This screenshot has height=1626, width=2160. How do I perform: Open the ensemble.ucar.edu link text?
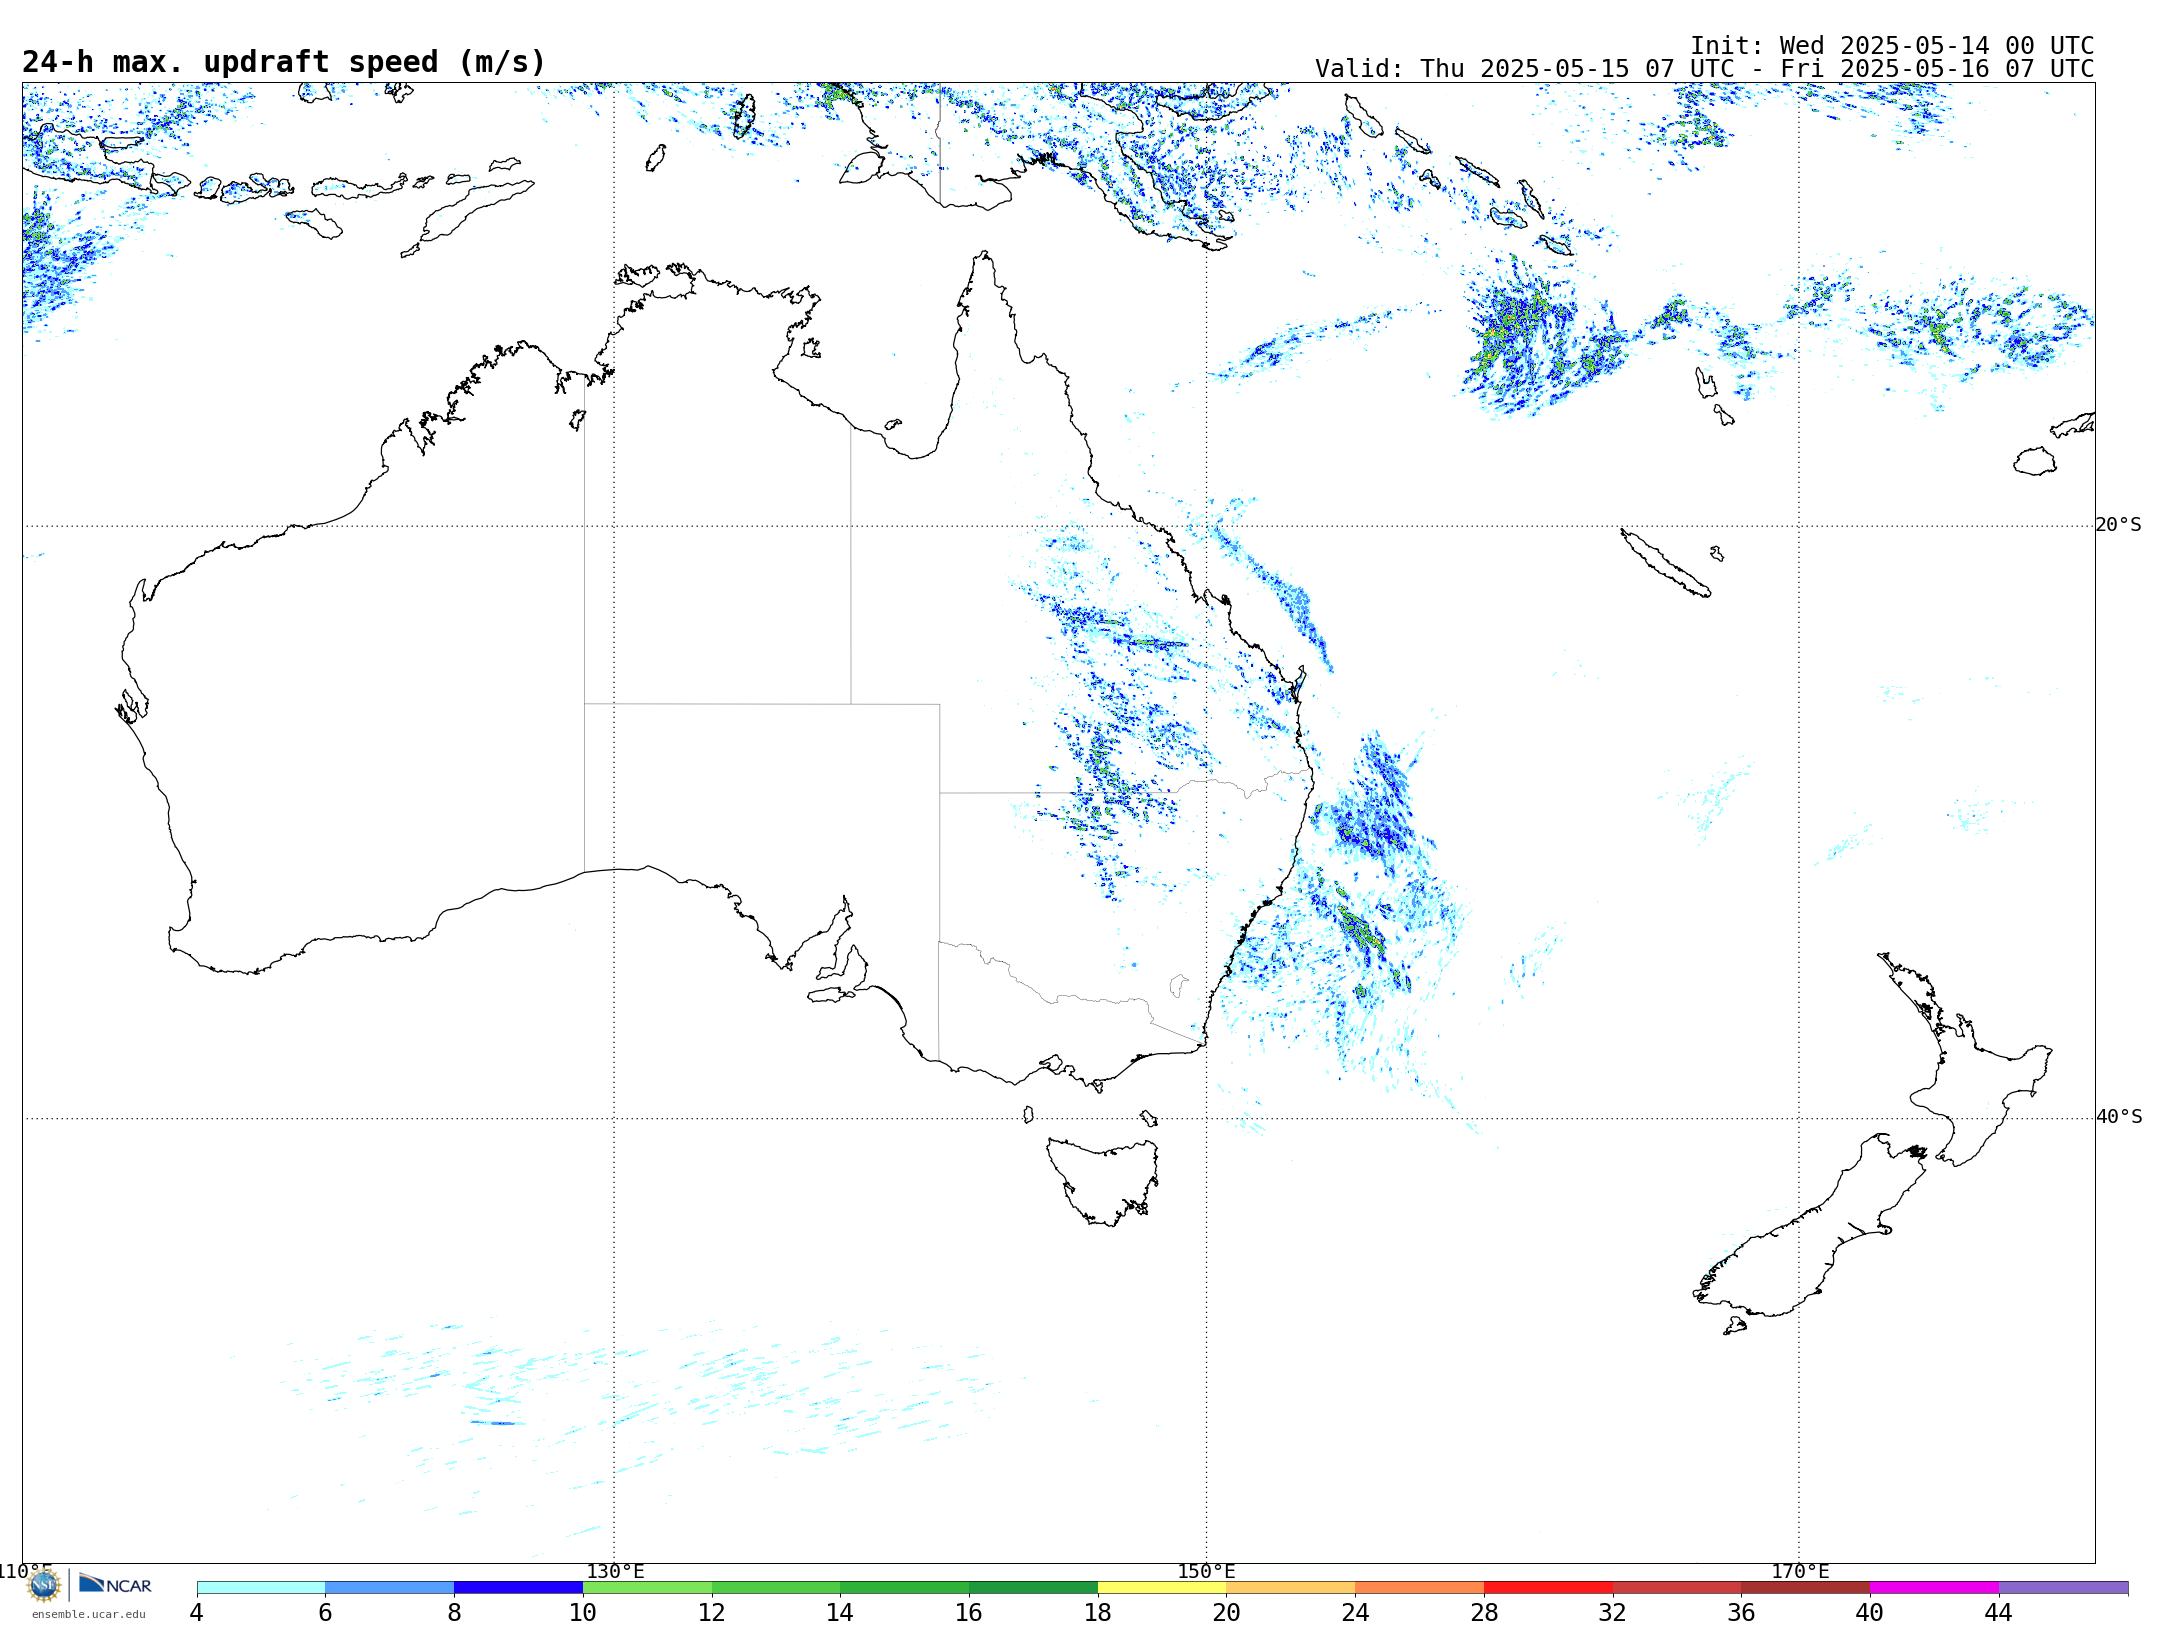point(88,1614)
